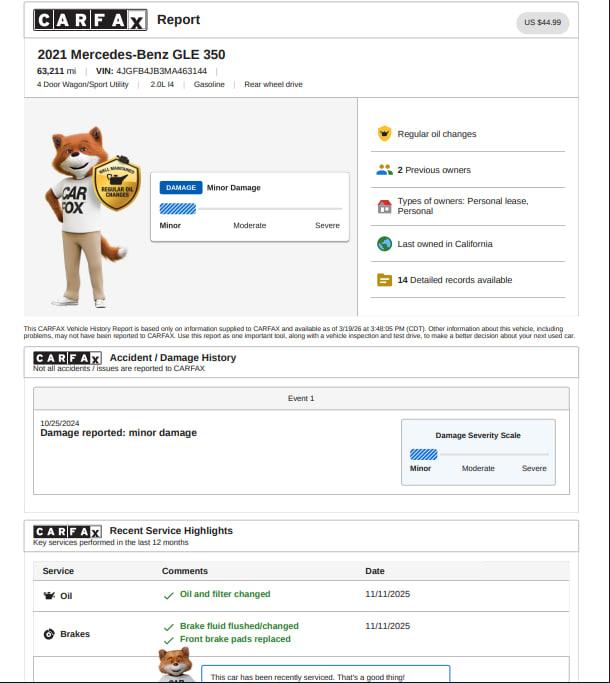Click the oil service icon in table

(48, 595)
